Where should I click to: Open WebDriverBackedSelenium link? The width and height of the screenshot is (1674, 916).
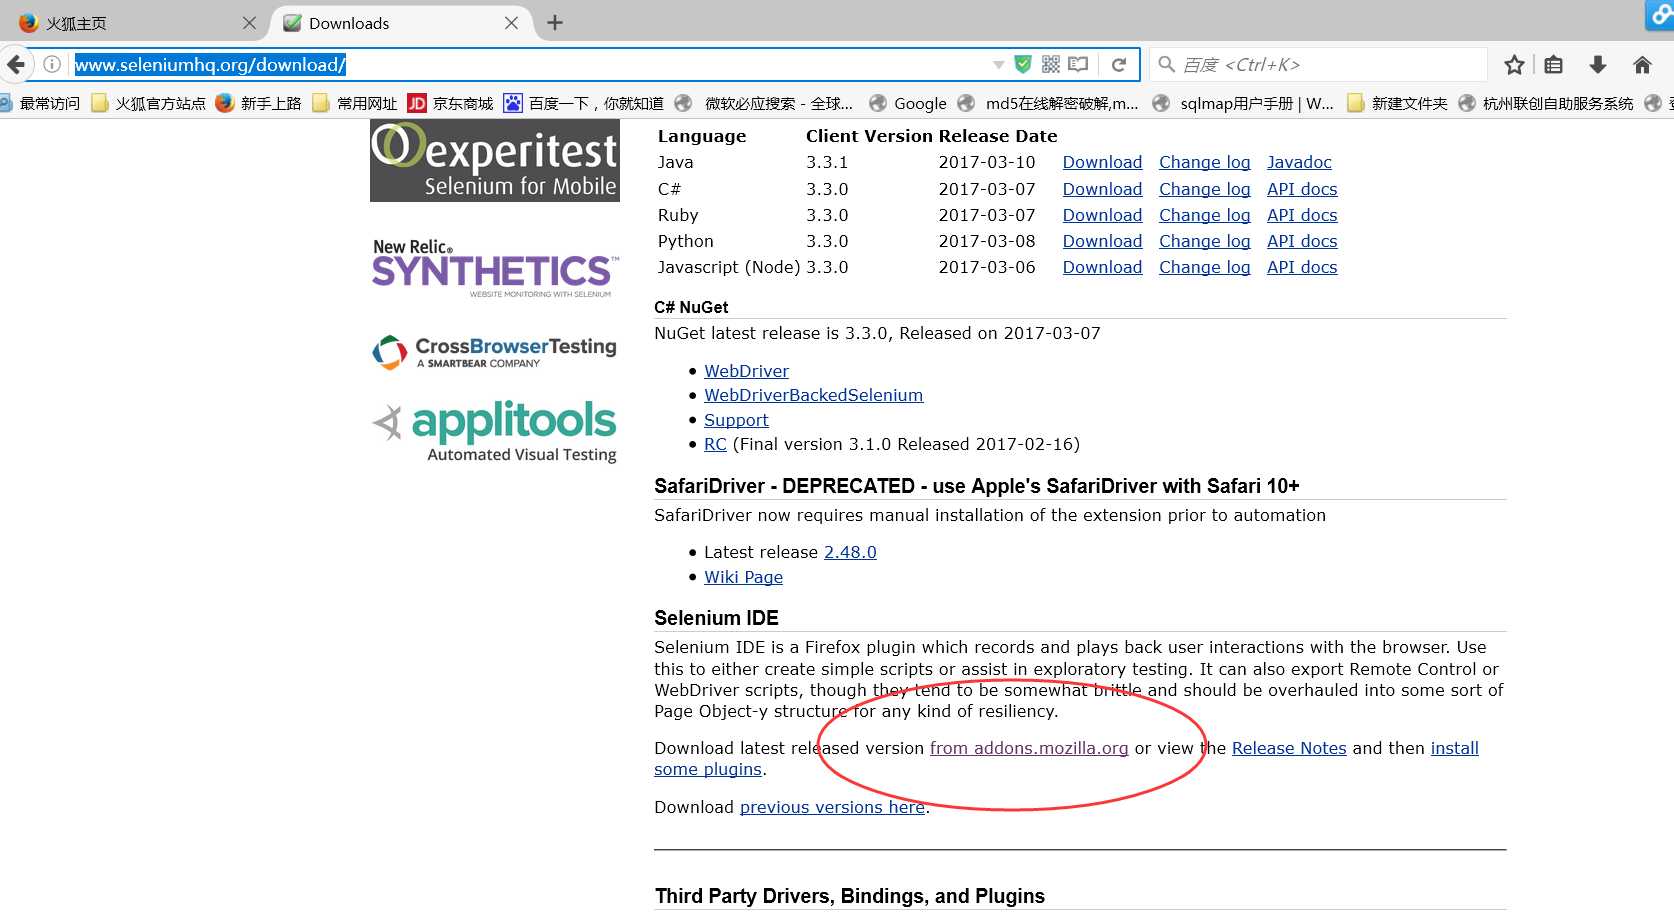813,395
